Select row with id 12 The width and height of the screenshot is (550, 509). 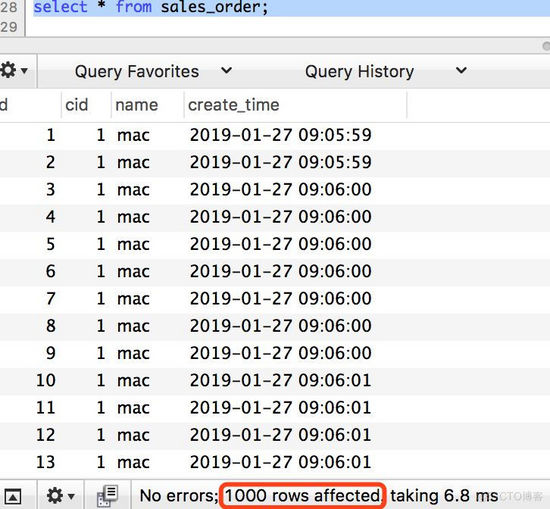(x=275, y=435)
